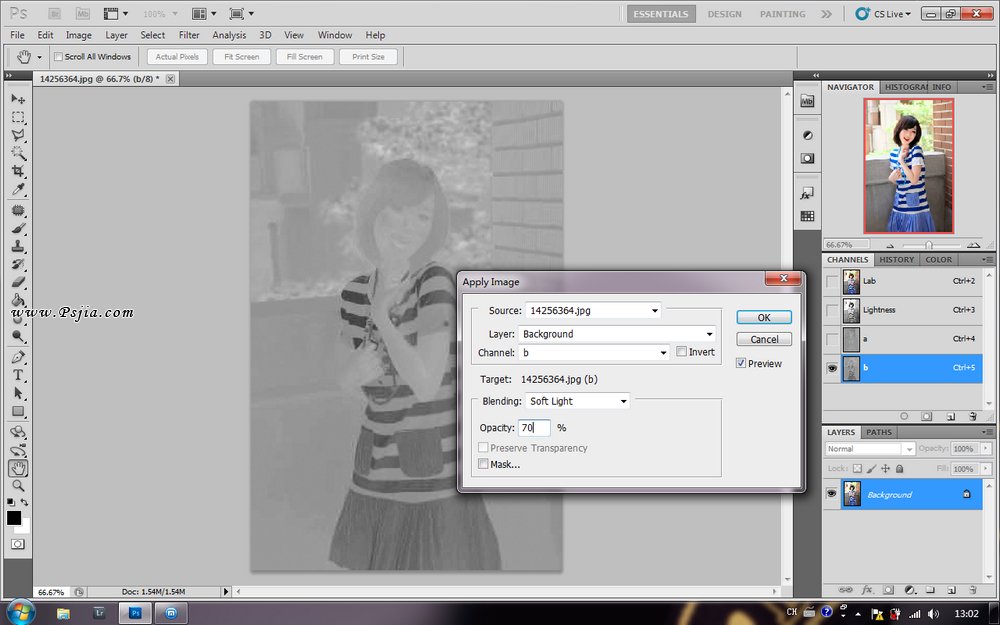
Task: Open the Blending mode dropdown
Action: tap(578, 401)
